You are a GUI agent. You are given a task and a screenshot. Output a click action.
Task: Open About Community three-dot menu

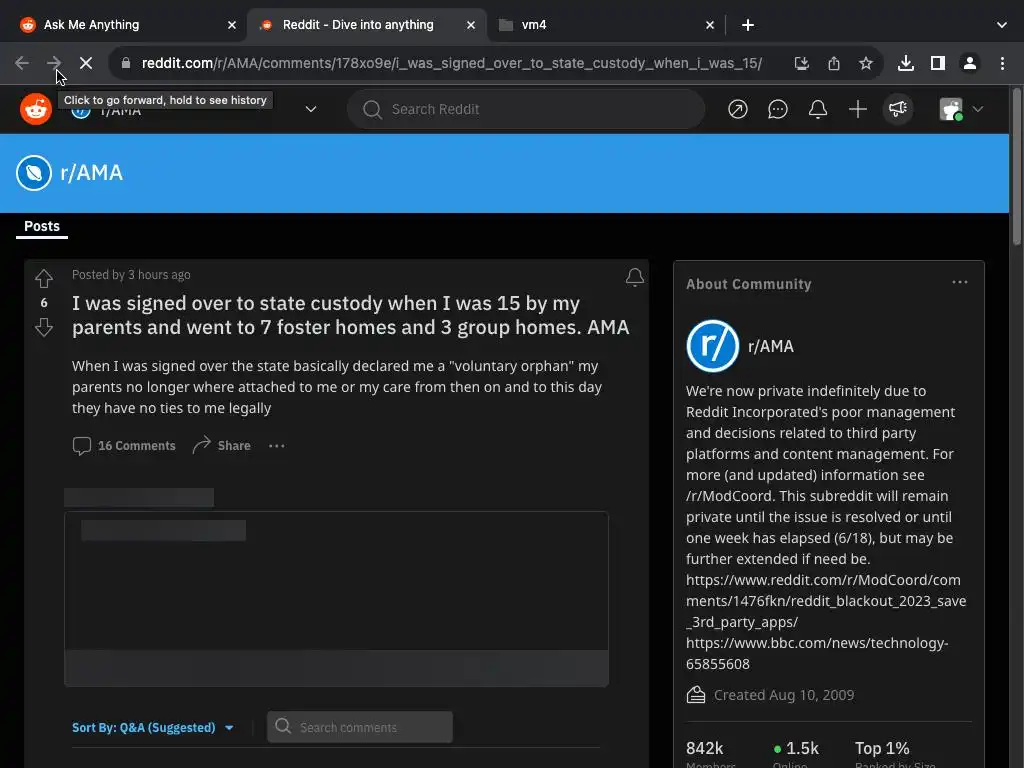point(959,282)
